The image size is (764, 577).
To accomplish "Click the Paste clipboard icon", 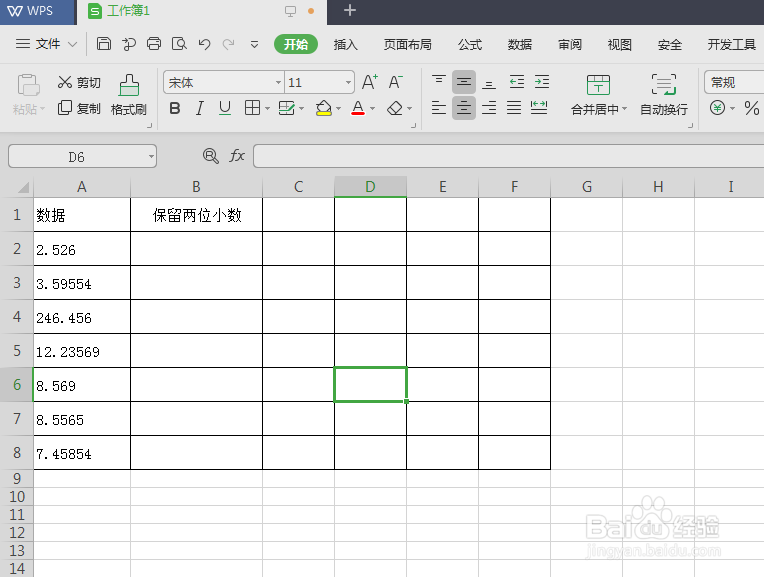I will tap(28, 85).
